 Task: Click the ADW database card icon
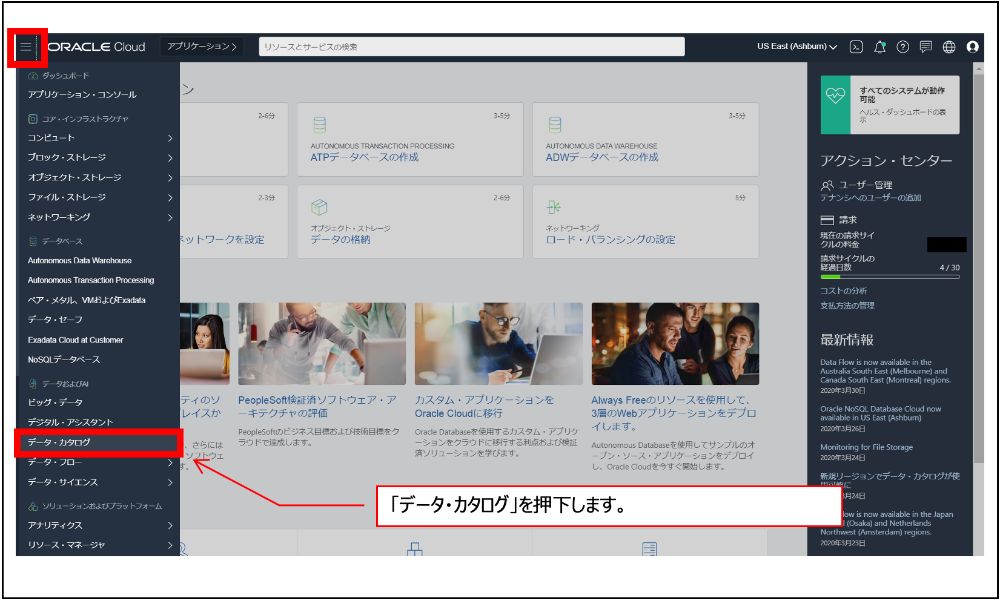(555, 124)
